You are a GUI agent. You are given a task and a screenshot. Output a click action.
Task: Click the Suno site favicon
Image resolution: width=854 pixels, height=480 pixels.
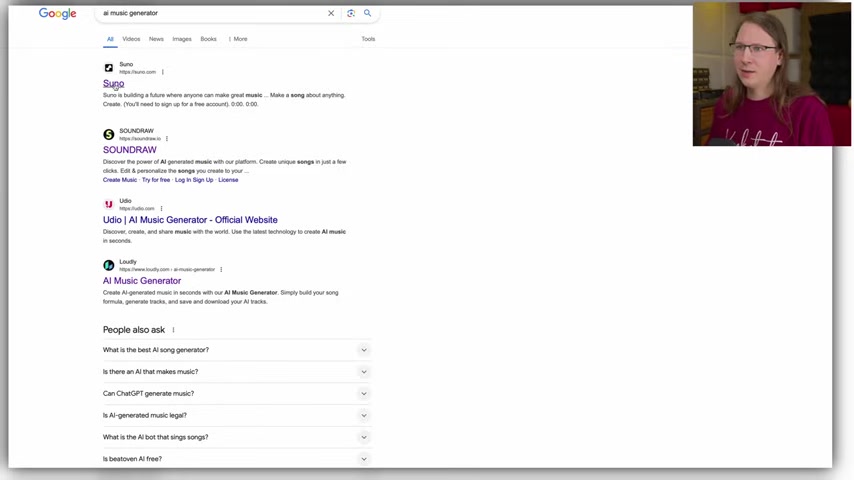point(109,68)
